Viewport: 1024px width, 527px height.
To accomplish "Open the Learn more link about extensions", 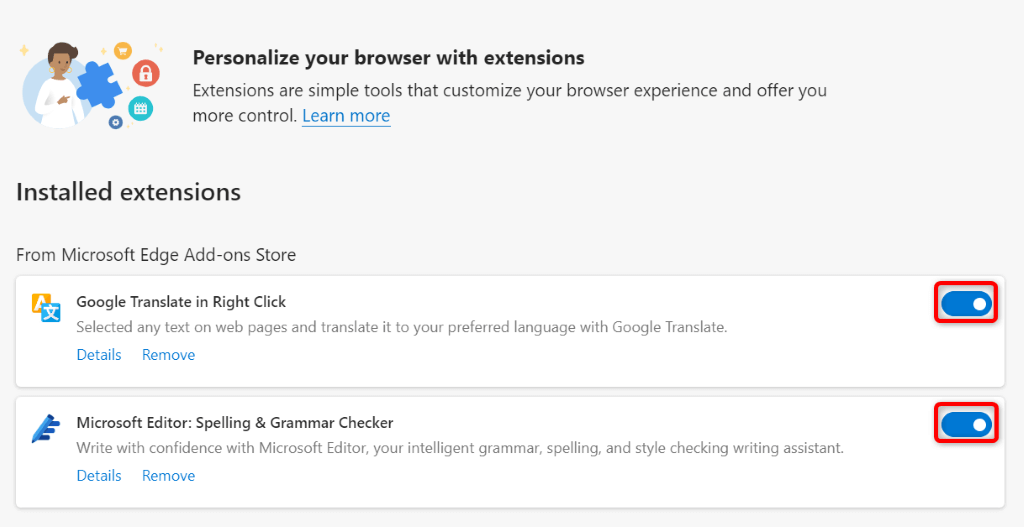I will pos(346,116).
